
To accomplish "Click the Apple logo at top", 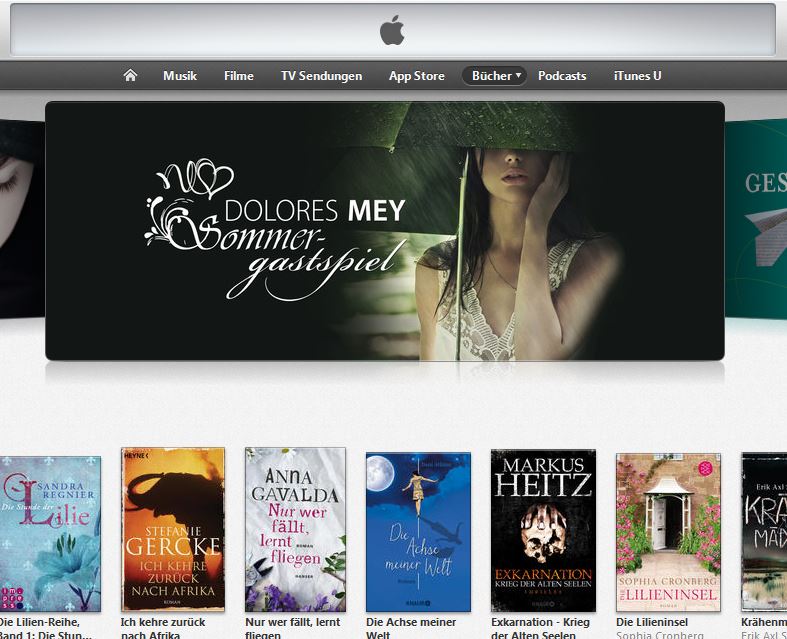I will pos(392,31).
